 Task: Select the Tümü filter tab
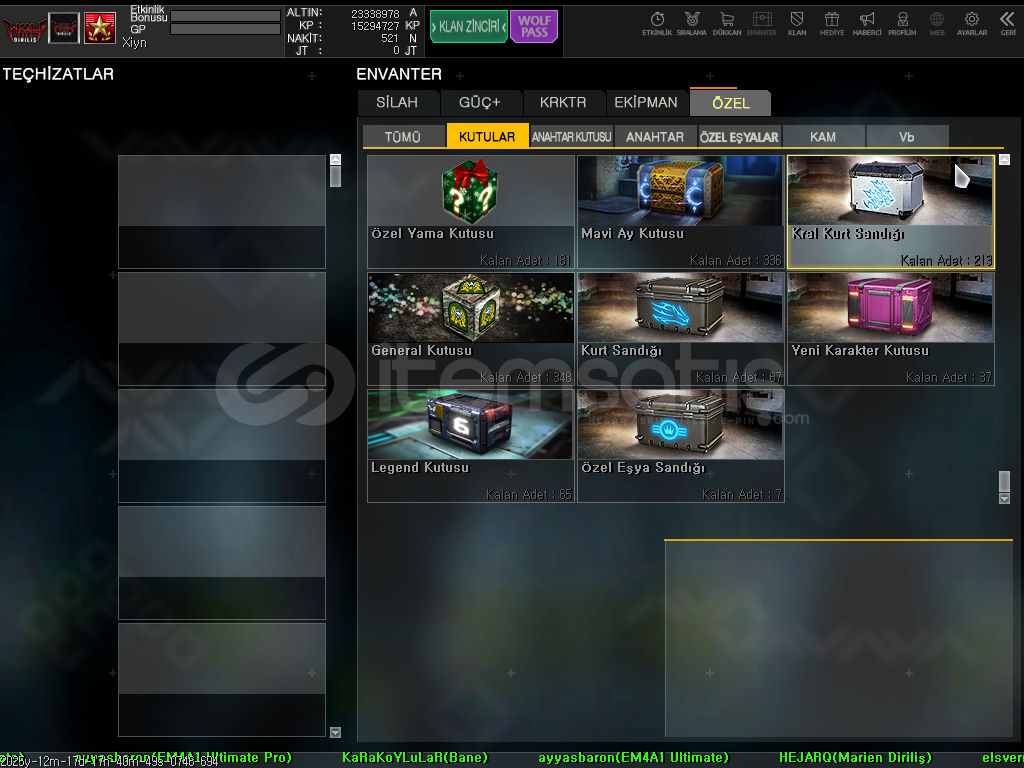point(402,137)
